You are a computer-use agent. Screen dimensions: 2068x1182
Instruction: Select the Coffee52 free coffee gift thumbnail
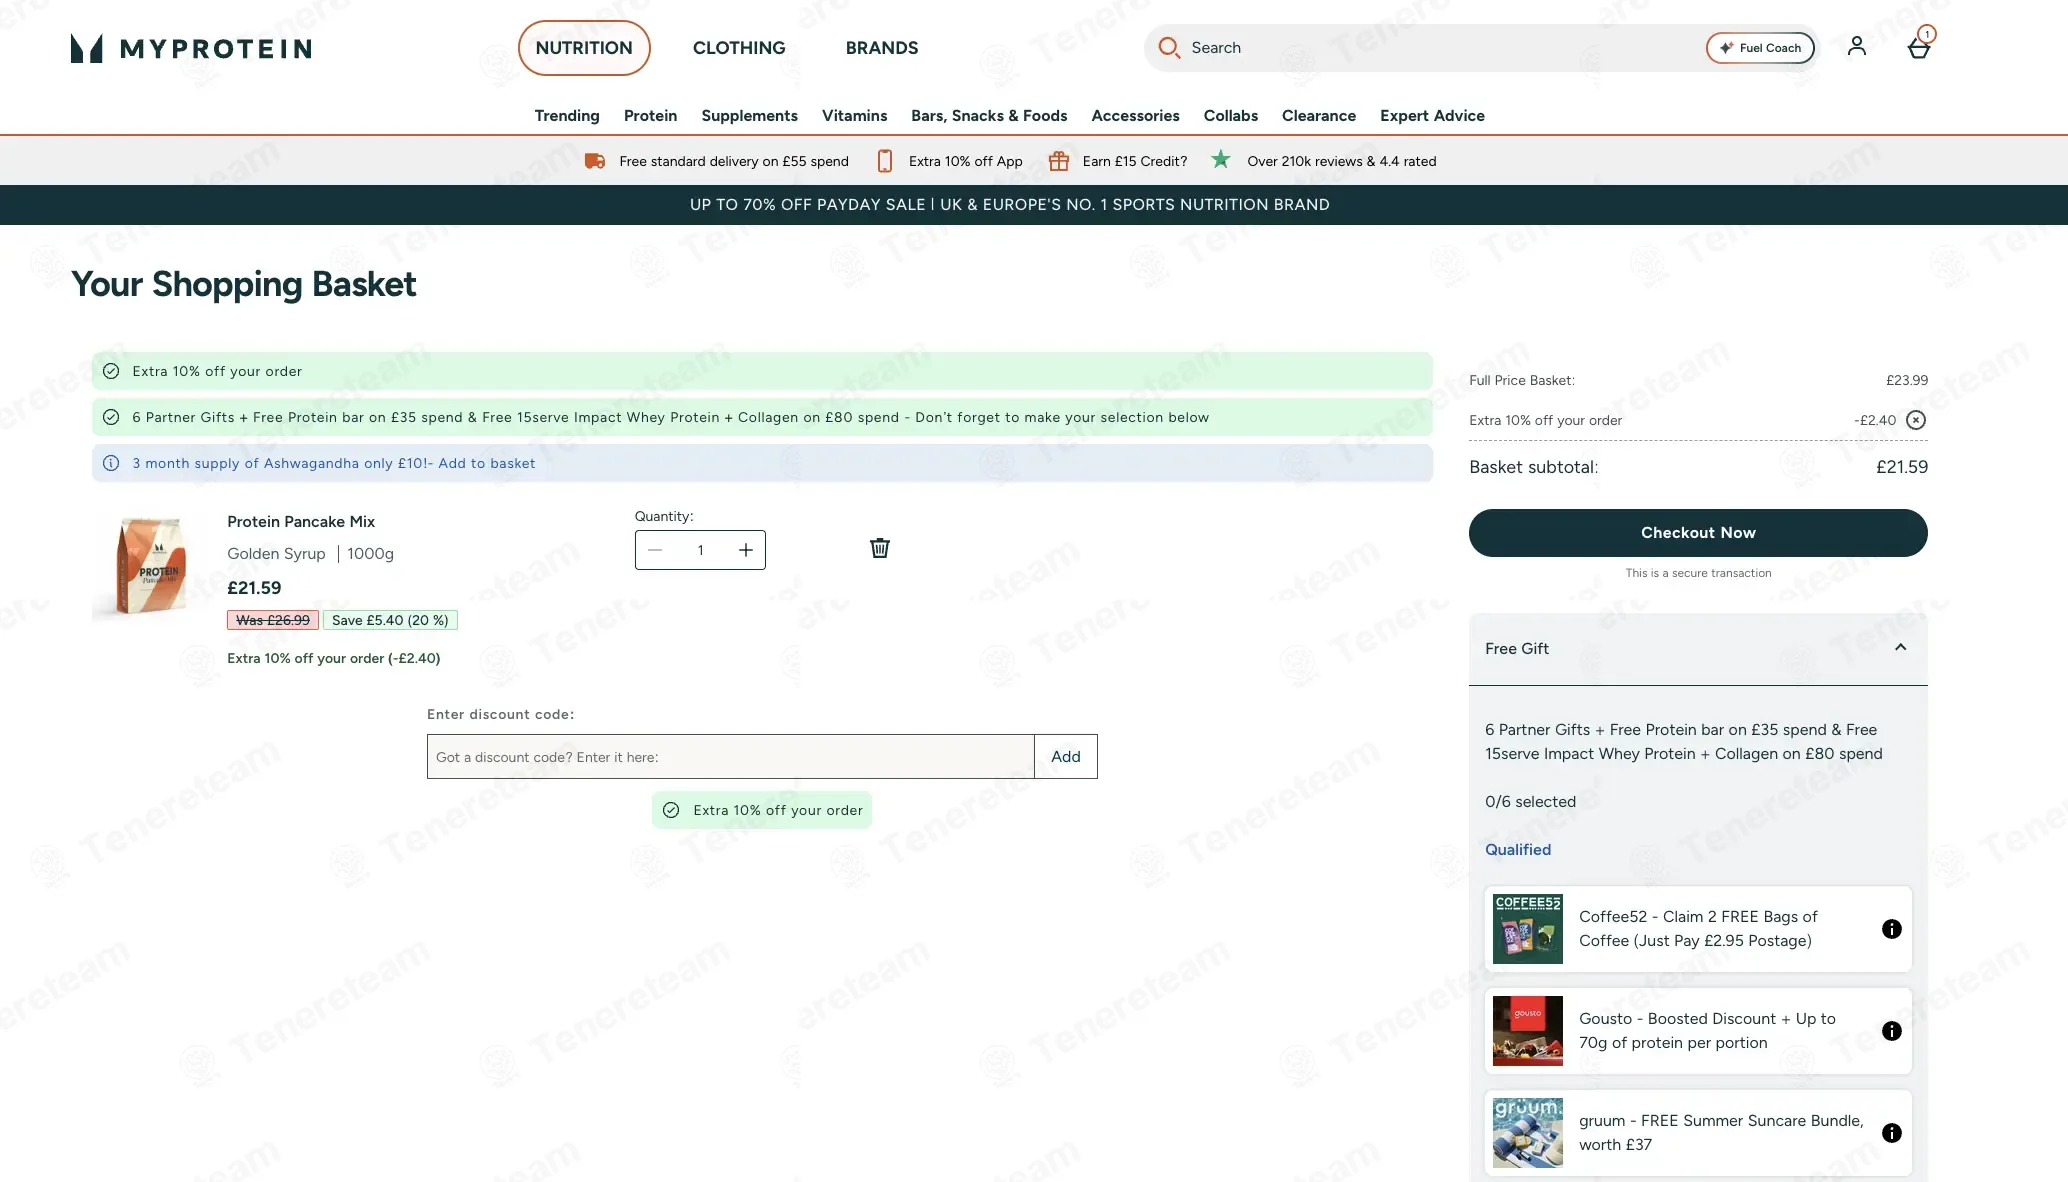point(1527,929)
